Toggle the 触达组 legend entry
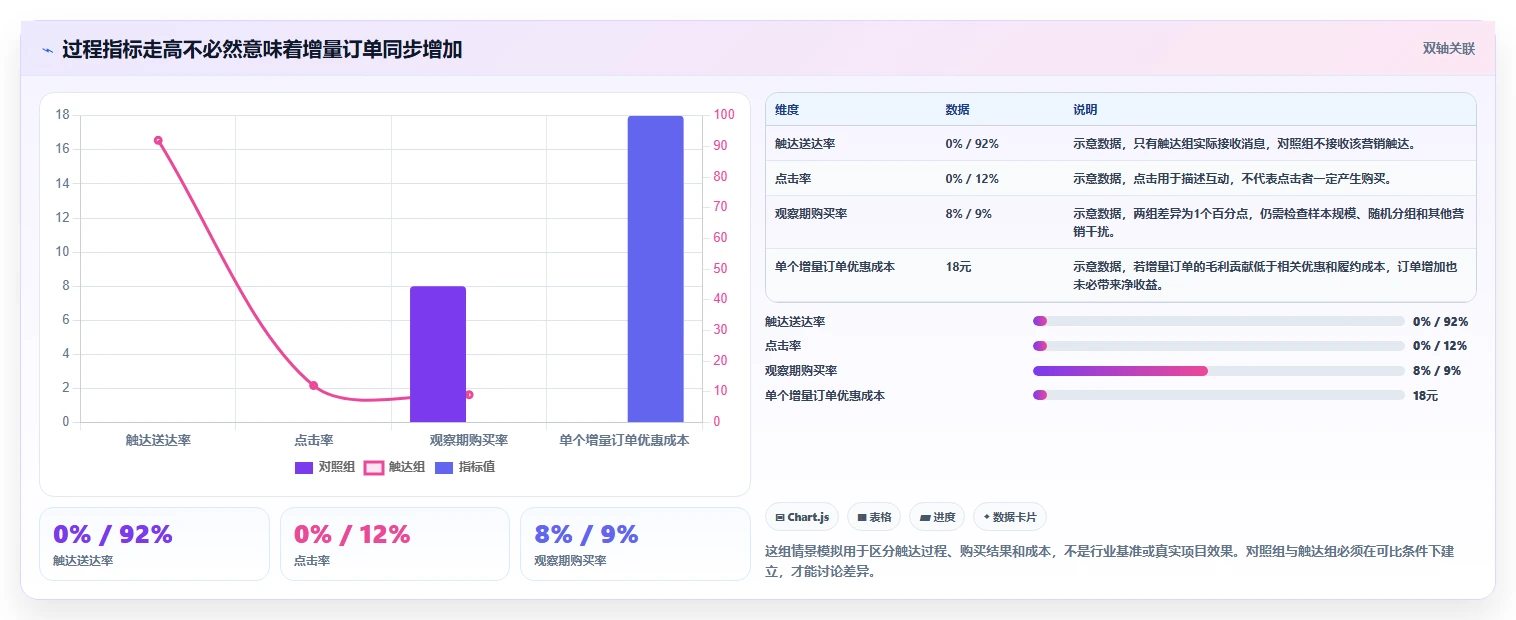The width and height of the screenshot is (1516, 620). click(394, 467)
